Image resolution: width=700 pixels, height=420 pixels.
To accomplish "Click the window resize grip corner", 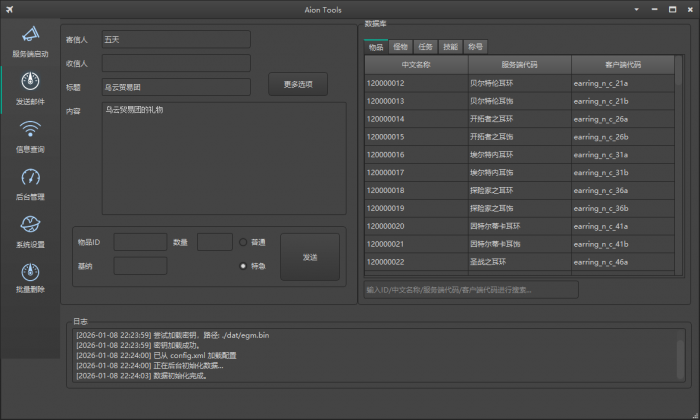I will [x=695, y=415].
